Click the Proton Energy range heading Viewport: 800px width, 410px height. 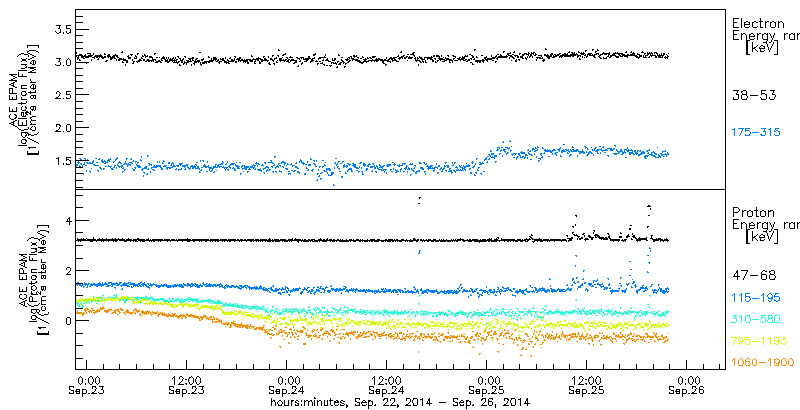(765, 224)
